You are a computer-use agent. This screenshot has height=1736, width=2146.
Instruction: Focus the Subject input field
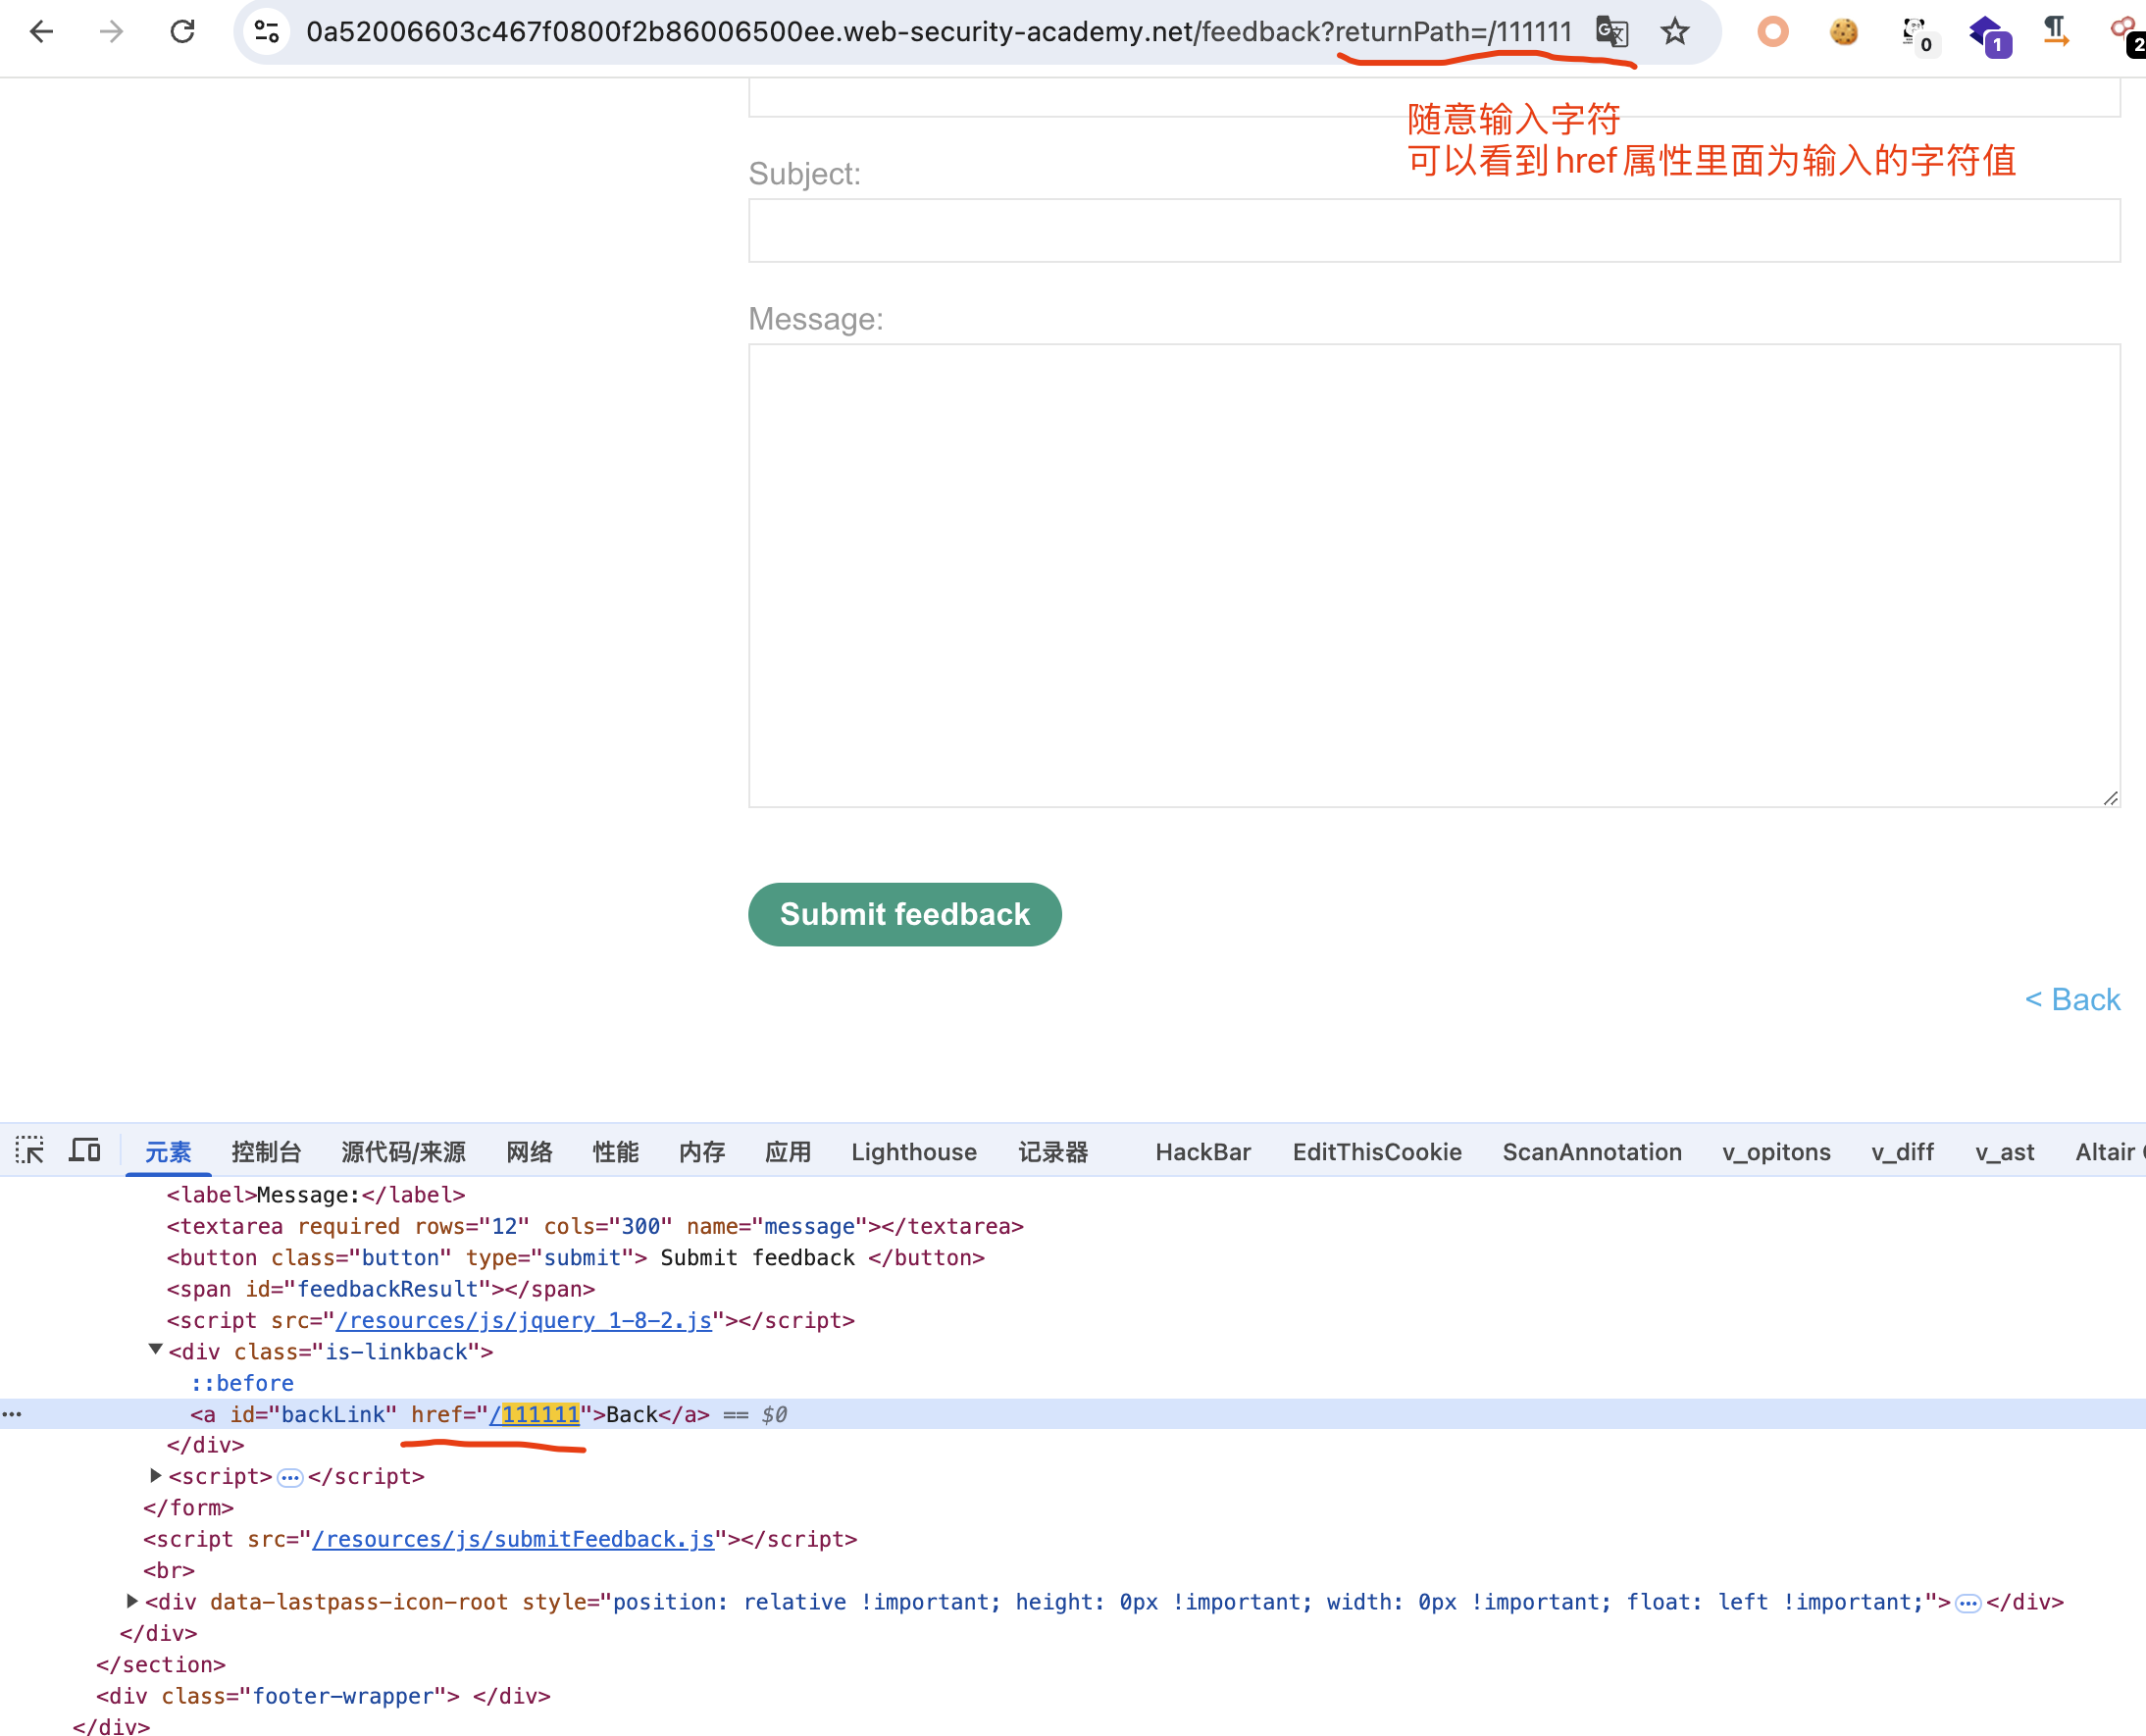[1433, 231]
